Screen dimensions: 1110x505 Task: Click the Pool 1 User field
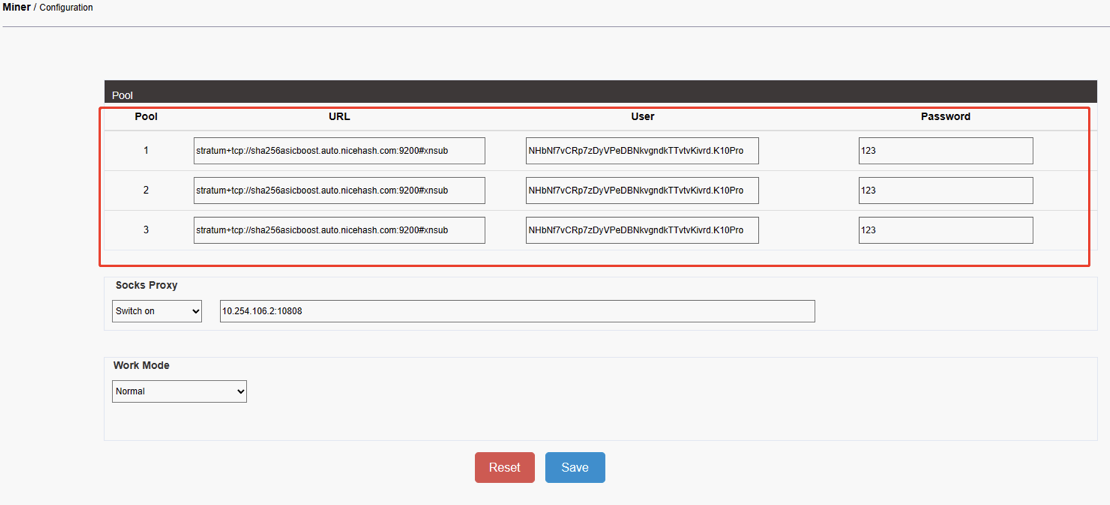click(642, 151)
